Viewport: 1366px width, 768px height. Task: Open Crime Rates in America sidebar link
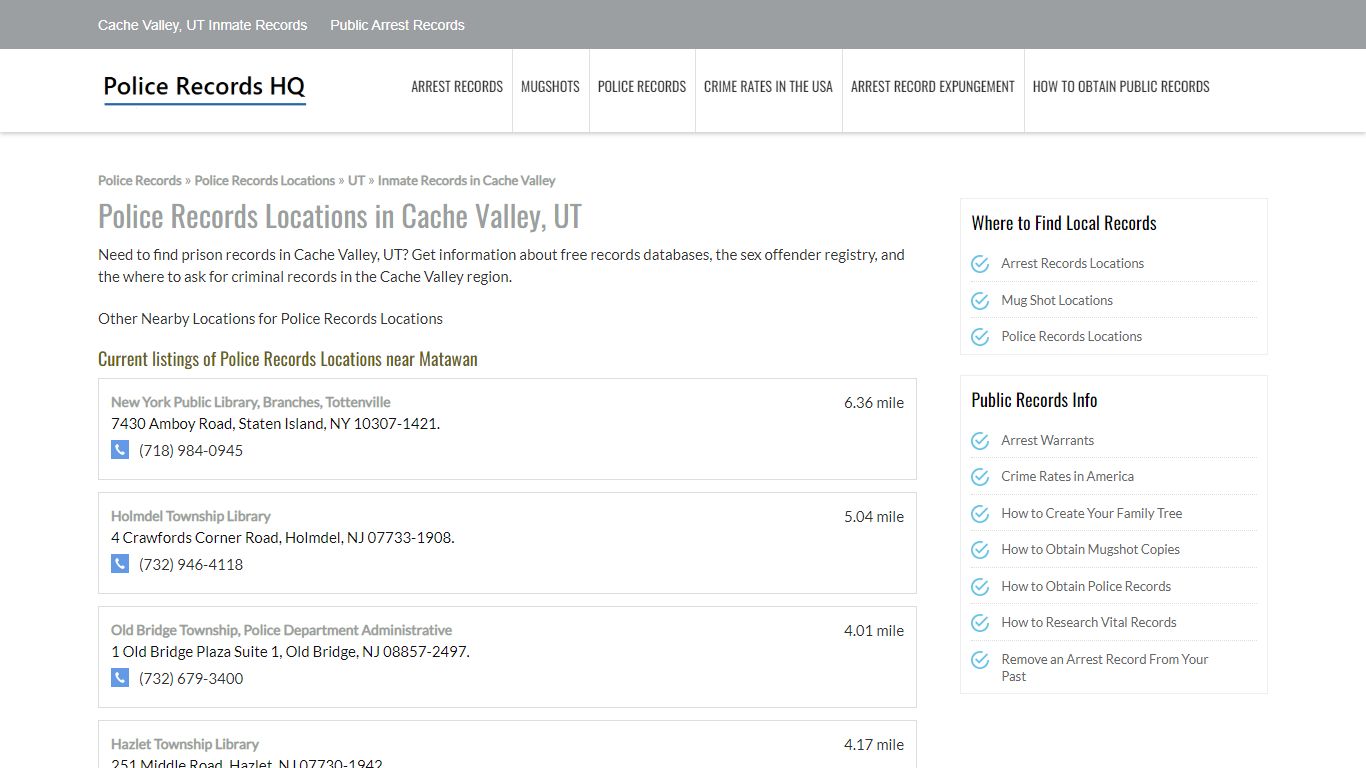[1067, 477]
